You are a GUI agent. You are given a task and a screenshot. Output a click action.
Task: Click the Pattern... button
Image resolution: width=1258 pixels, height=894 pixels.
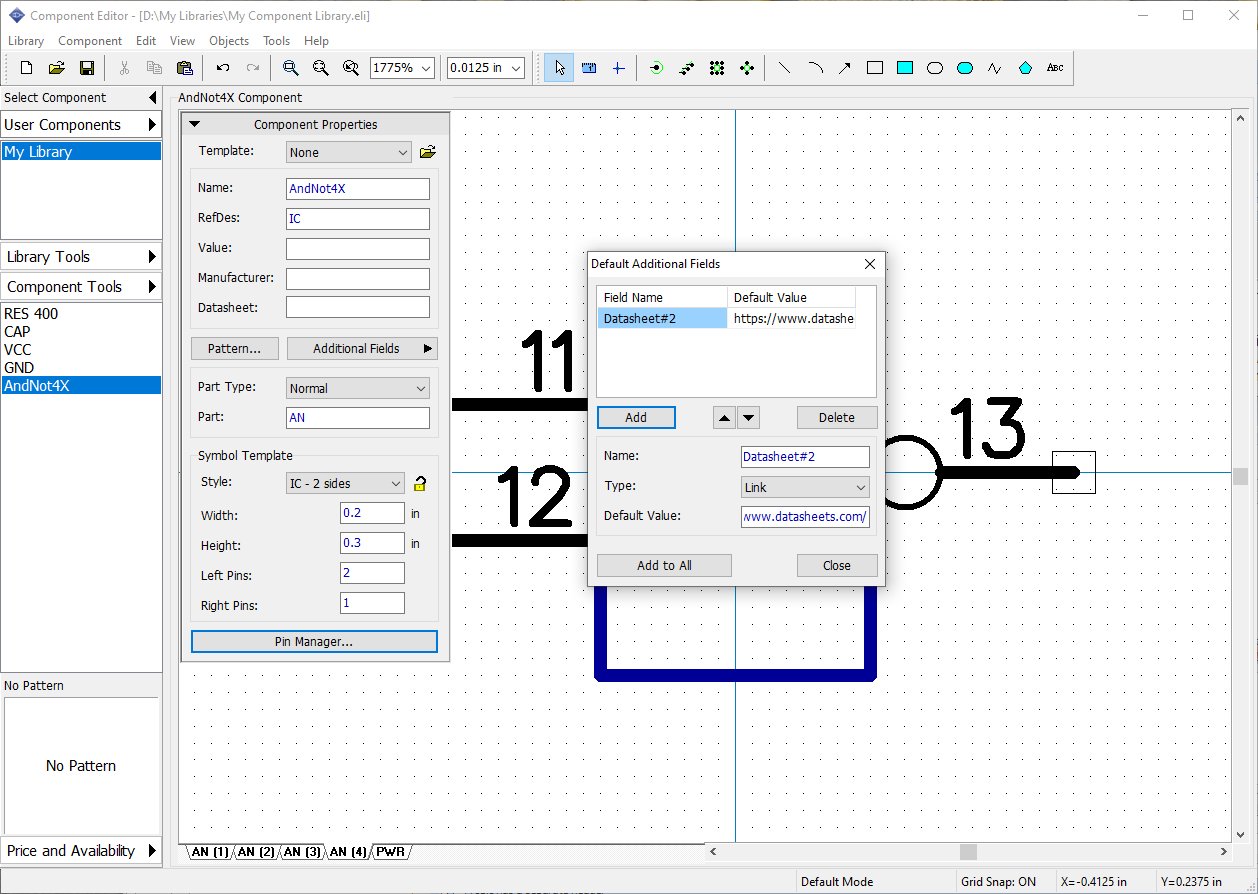(235, 348)
